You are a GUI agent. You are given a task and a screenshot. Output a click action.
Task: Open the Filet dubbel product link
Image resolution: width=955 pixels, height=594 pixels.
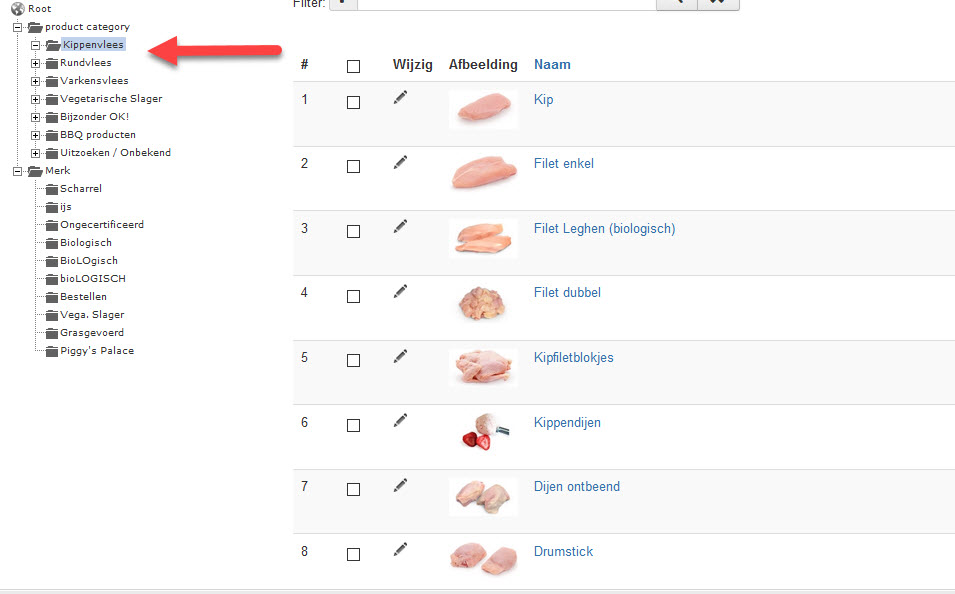[x=567, y=292]
